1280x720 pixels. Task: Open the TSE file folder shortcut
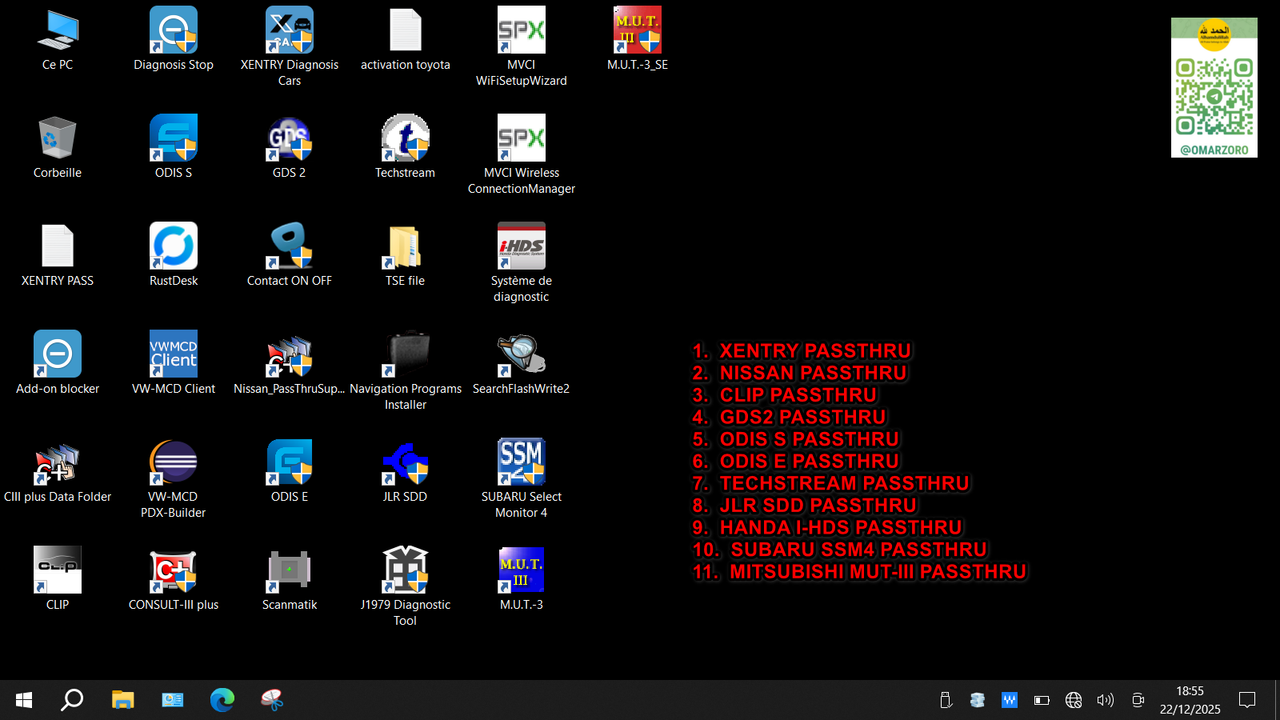click(x=405, y=256)
